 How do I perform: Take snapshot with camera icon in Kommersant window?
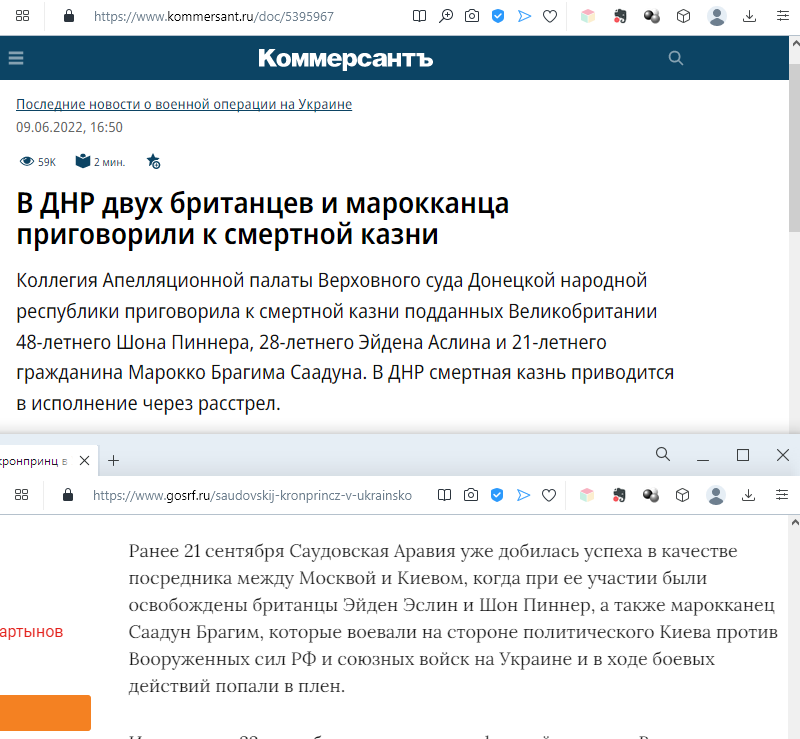click(x=472, y=16)
